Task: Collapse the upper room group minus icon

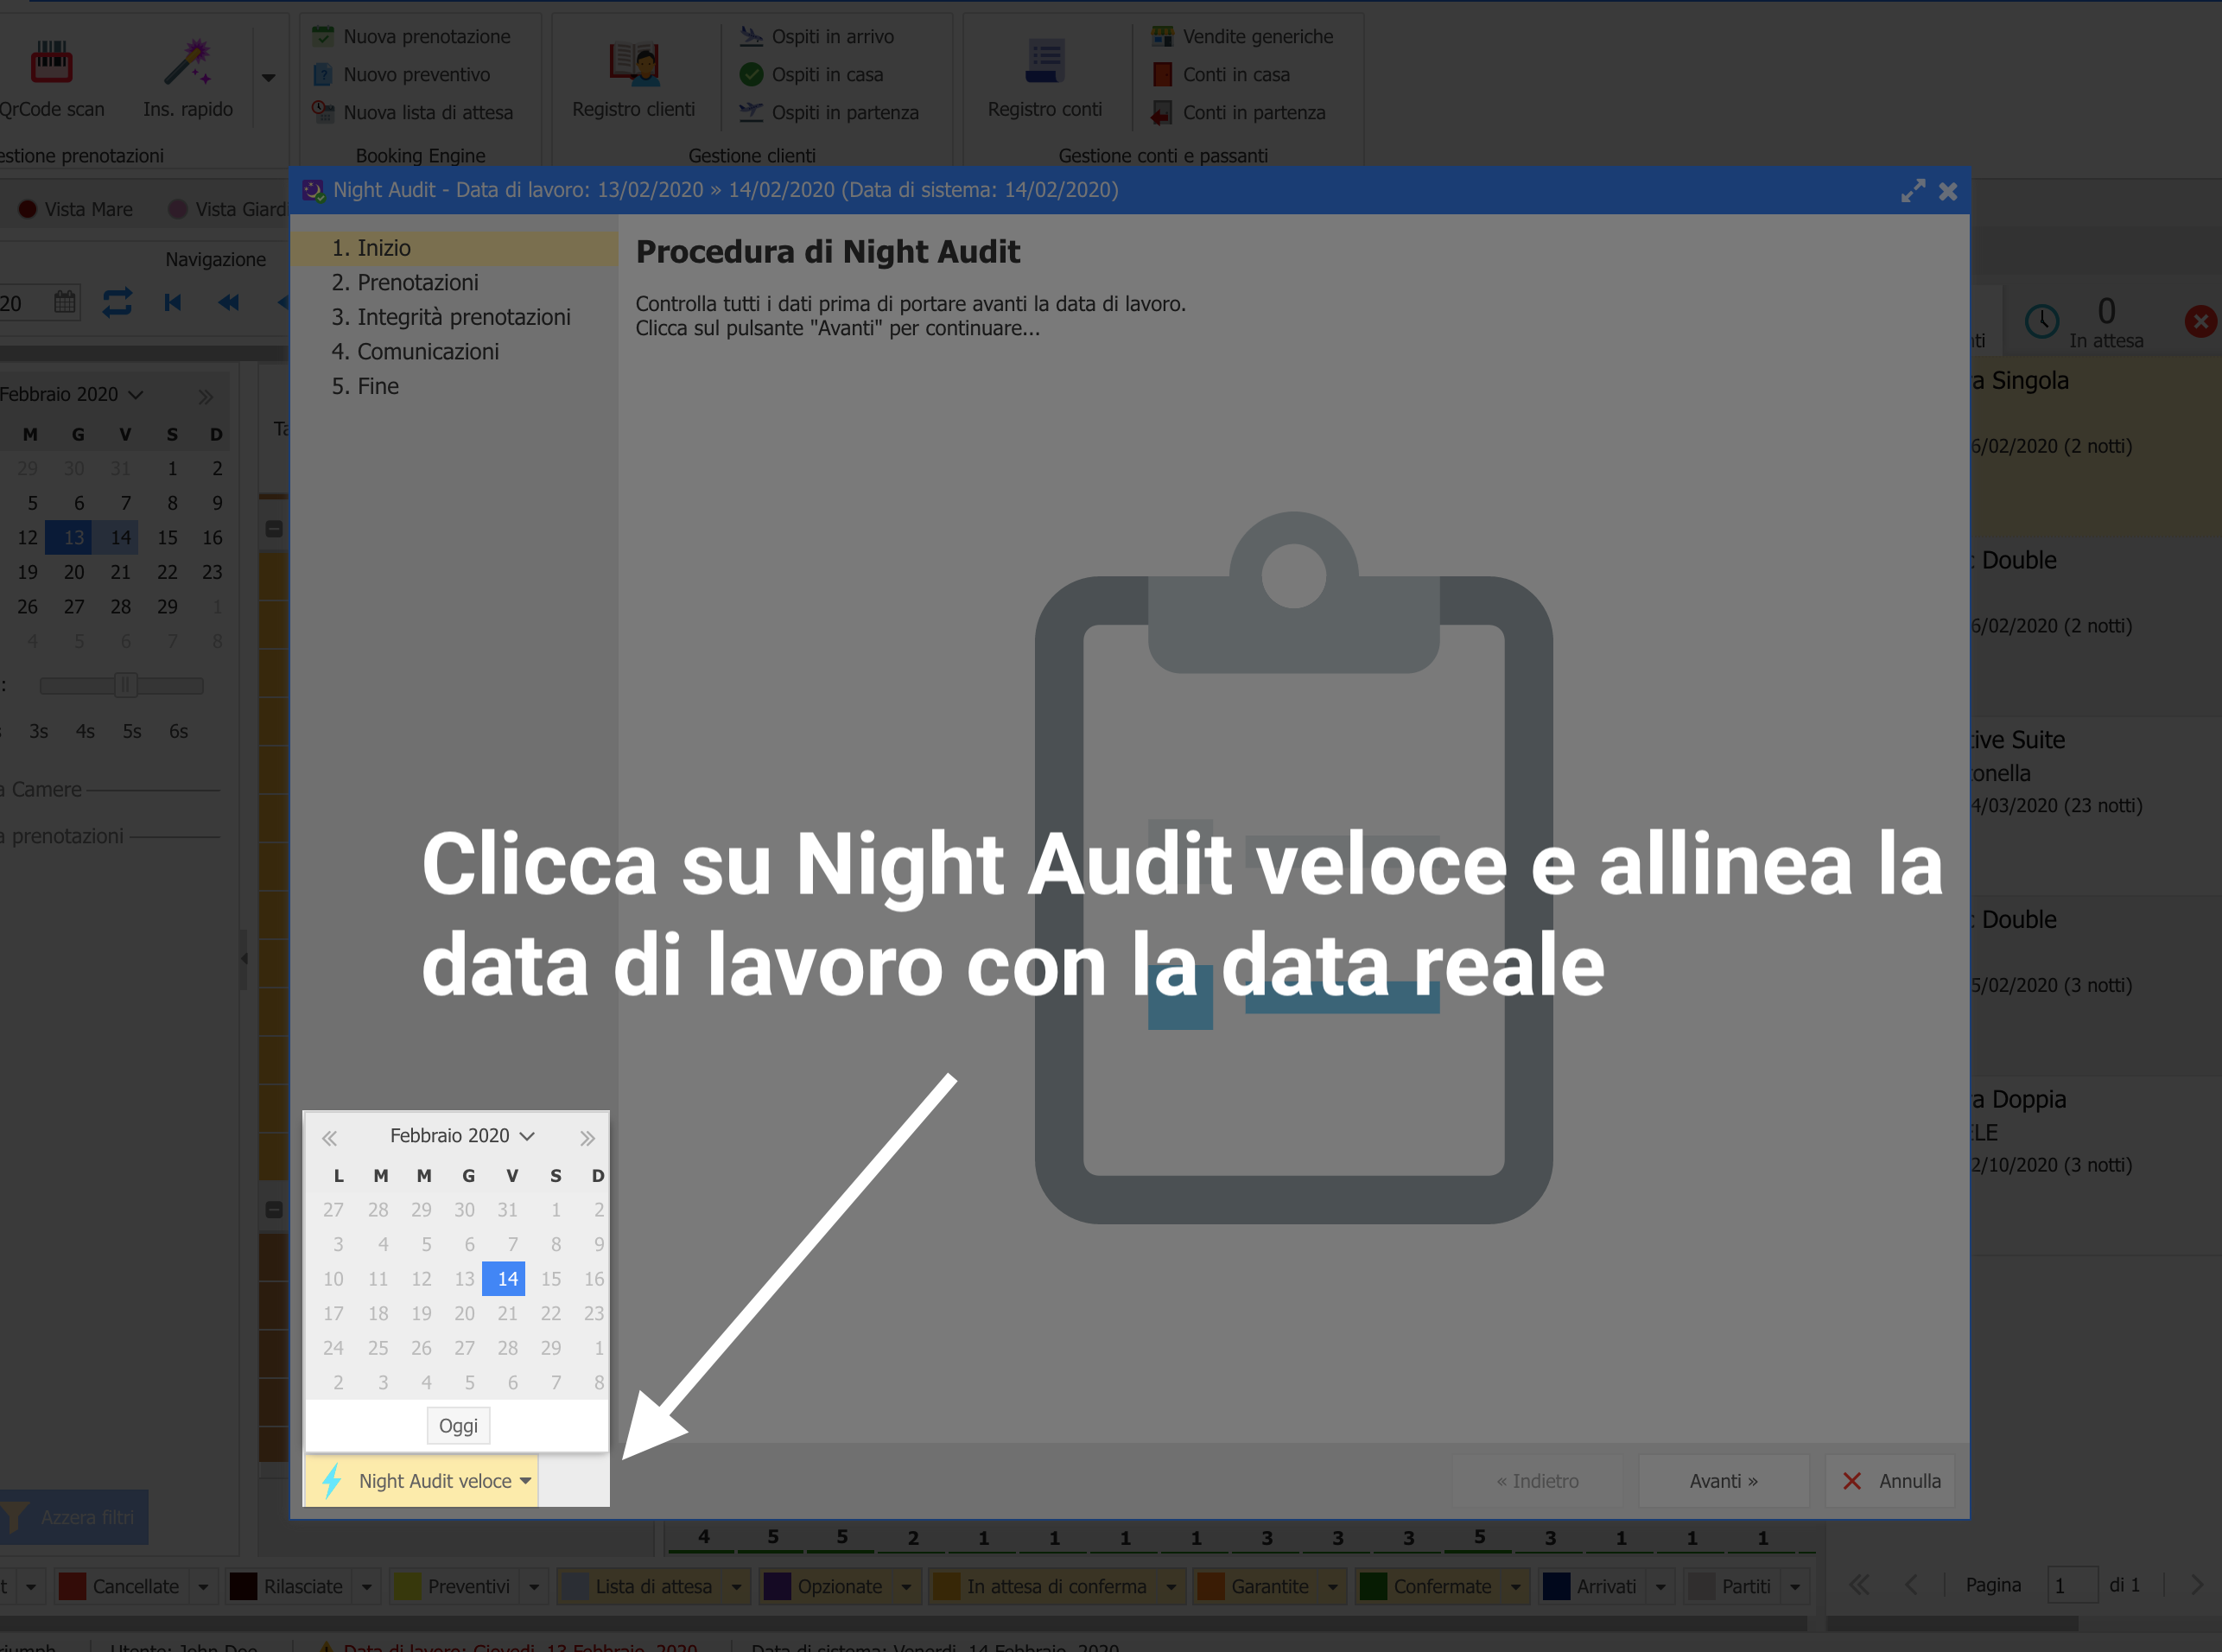Action: tap(274, 529)
